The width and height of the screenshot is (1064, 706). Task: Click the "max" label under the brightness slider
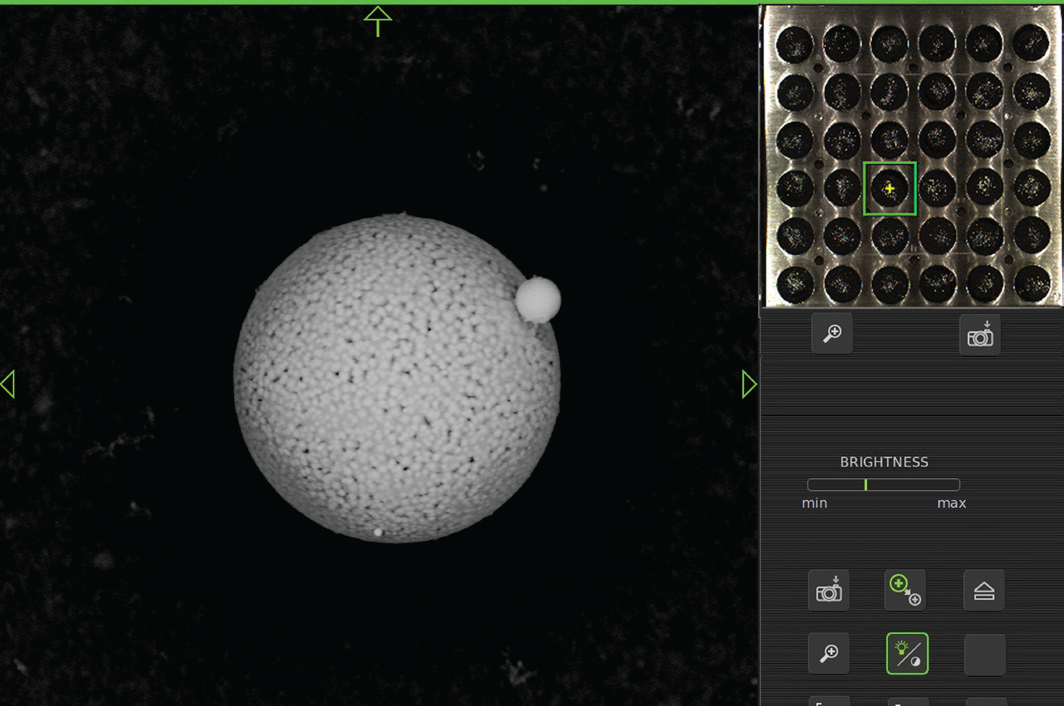coord(951,503)
